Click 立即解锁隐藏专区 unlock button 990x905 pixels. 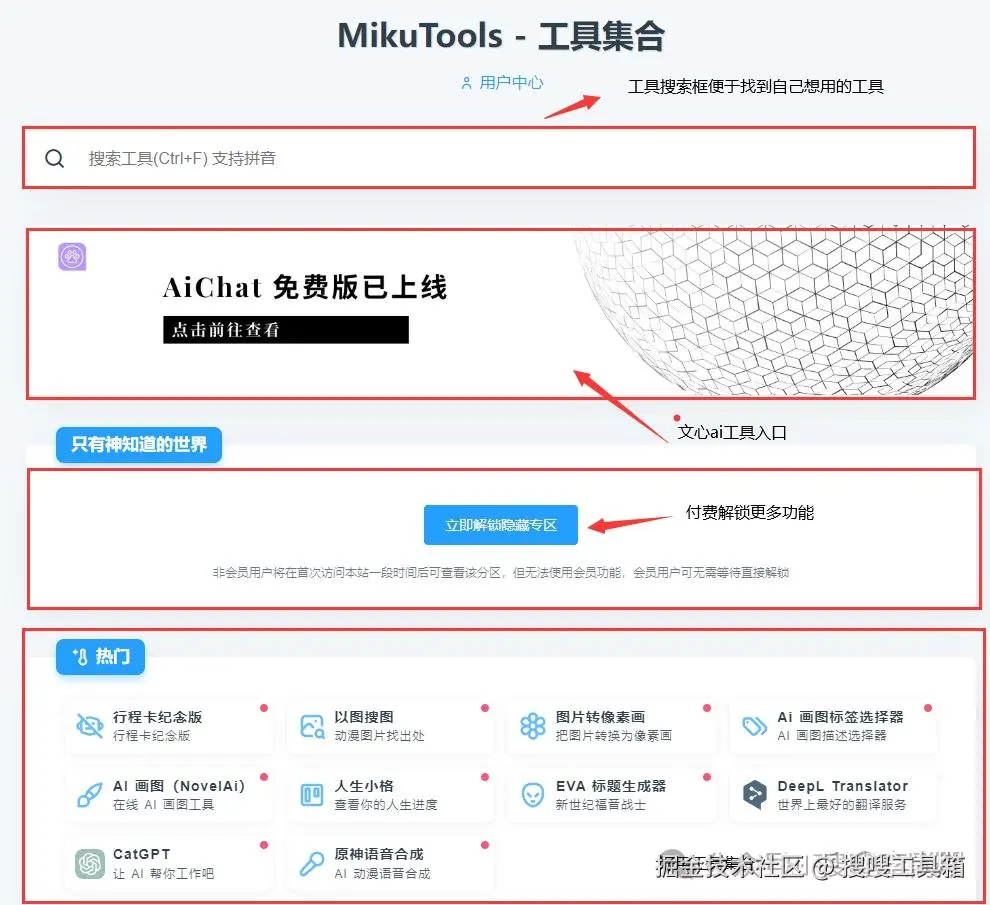pos(501,525)
